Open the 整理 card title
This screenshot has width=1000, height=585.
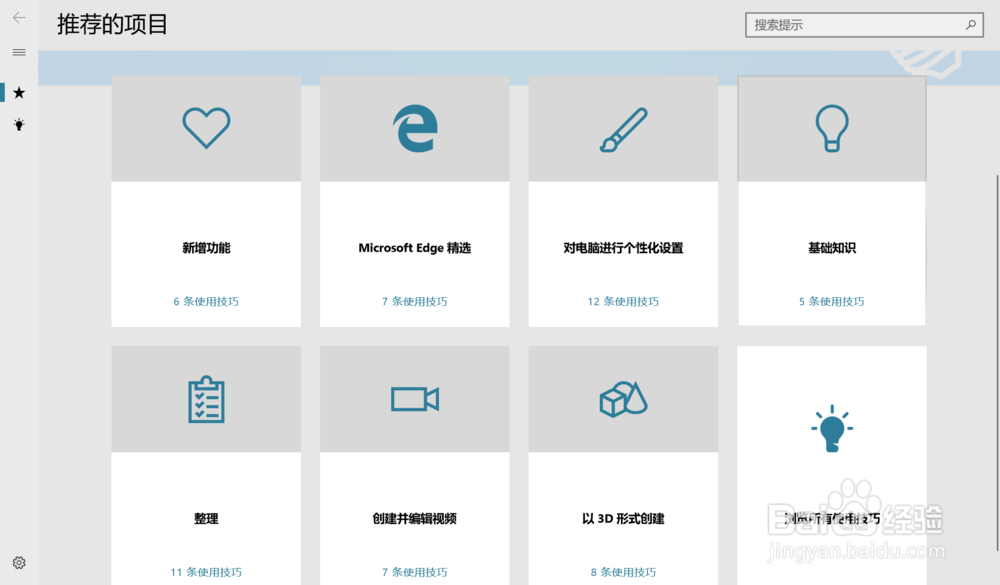click(206, 519)
